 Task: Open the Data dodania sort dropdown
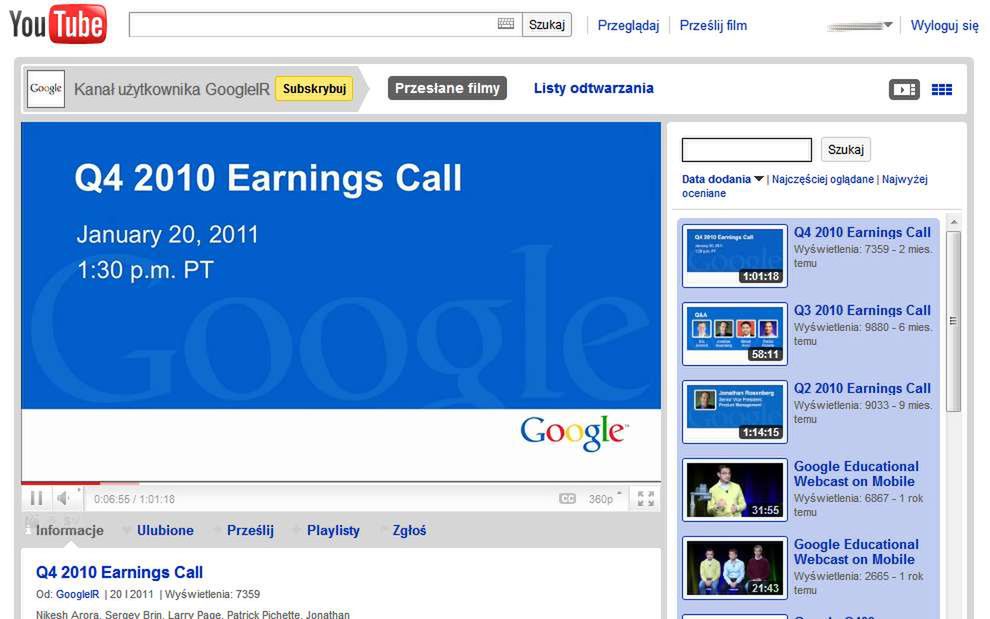[x=722, y=179]
